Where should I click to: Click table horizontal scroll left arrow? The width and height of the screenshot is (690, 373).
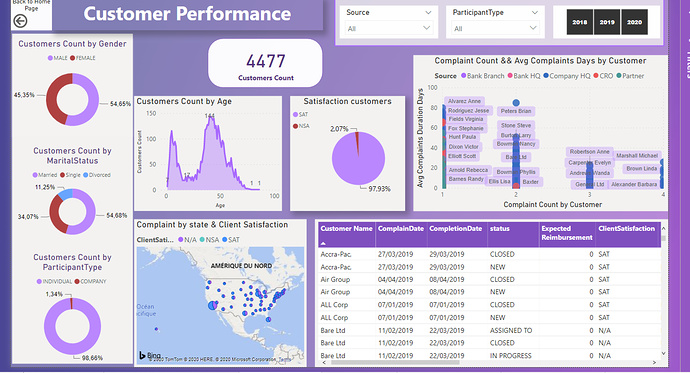point(324,362)
